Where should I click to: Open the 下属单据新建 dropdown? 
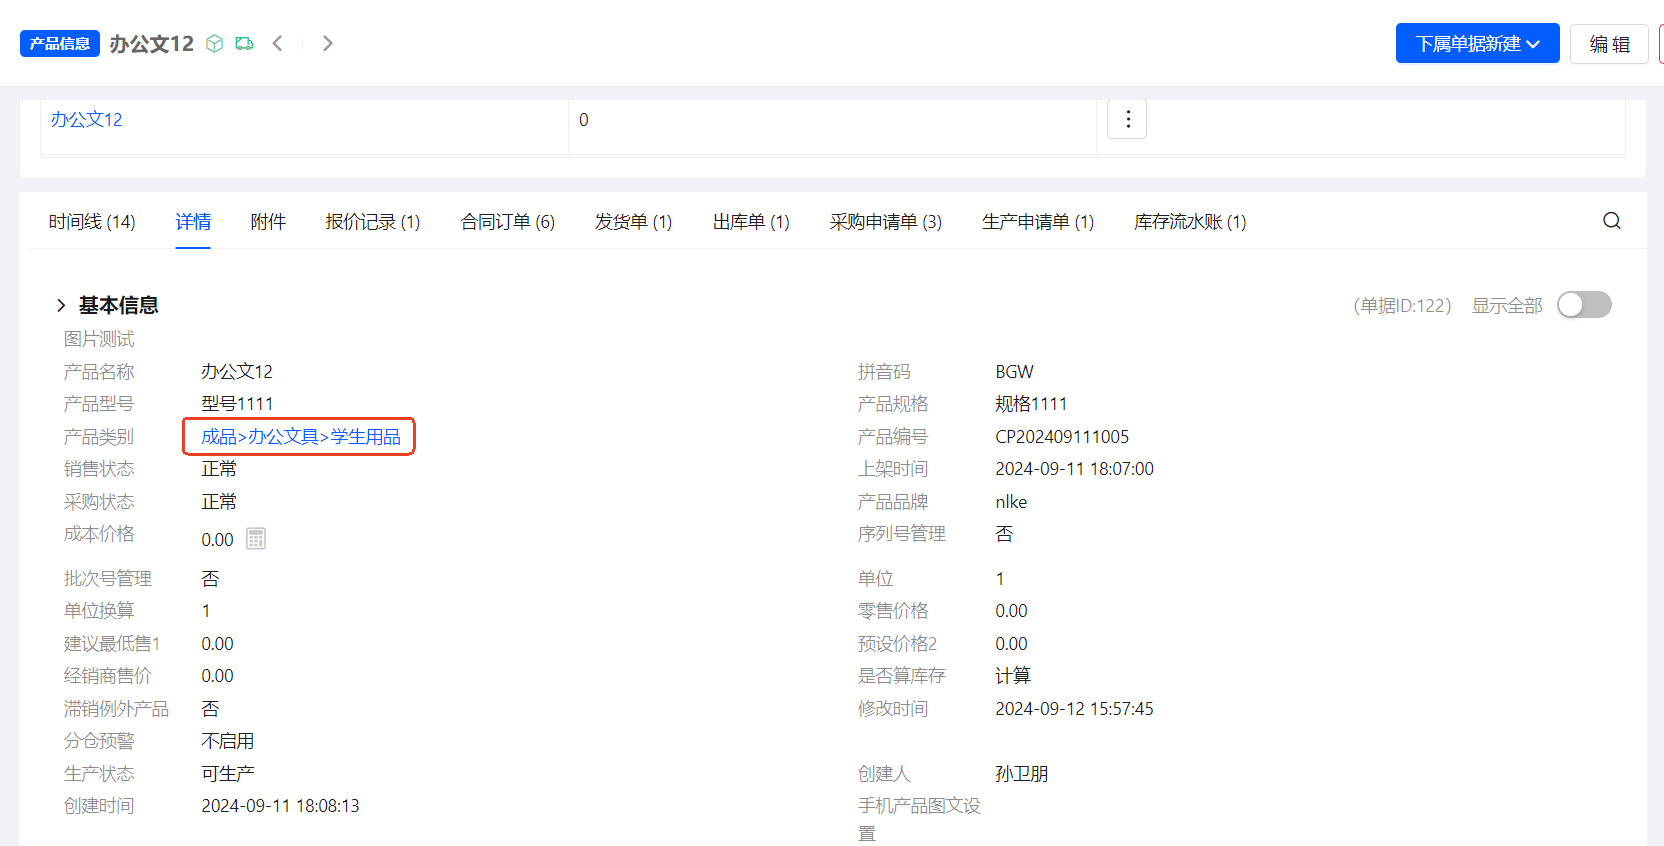click(x=1477, y=44)
